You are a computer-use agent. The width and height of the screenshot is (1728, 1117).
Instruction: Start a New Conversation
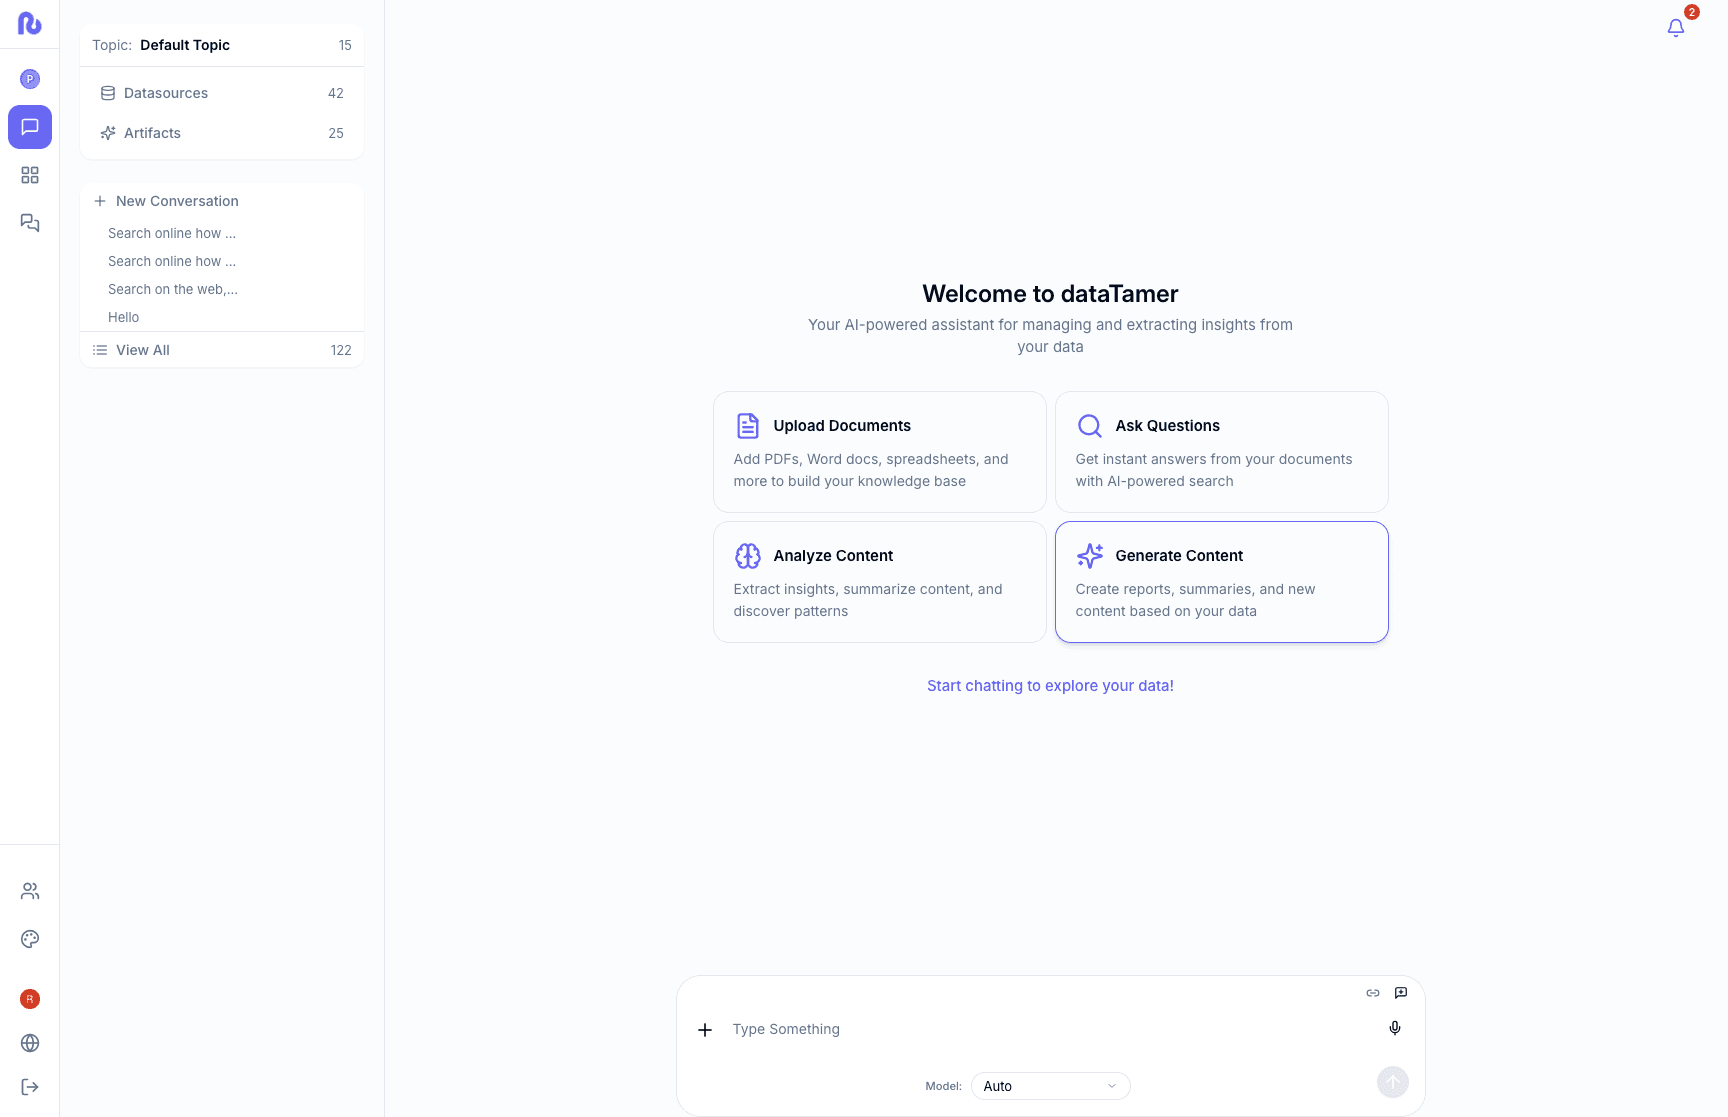[177, 201]
